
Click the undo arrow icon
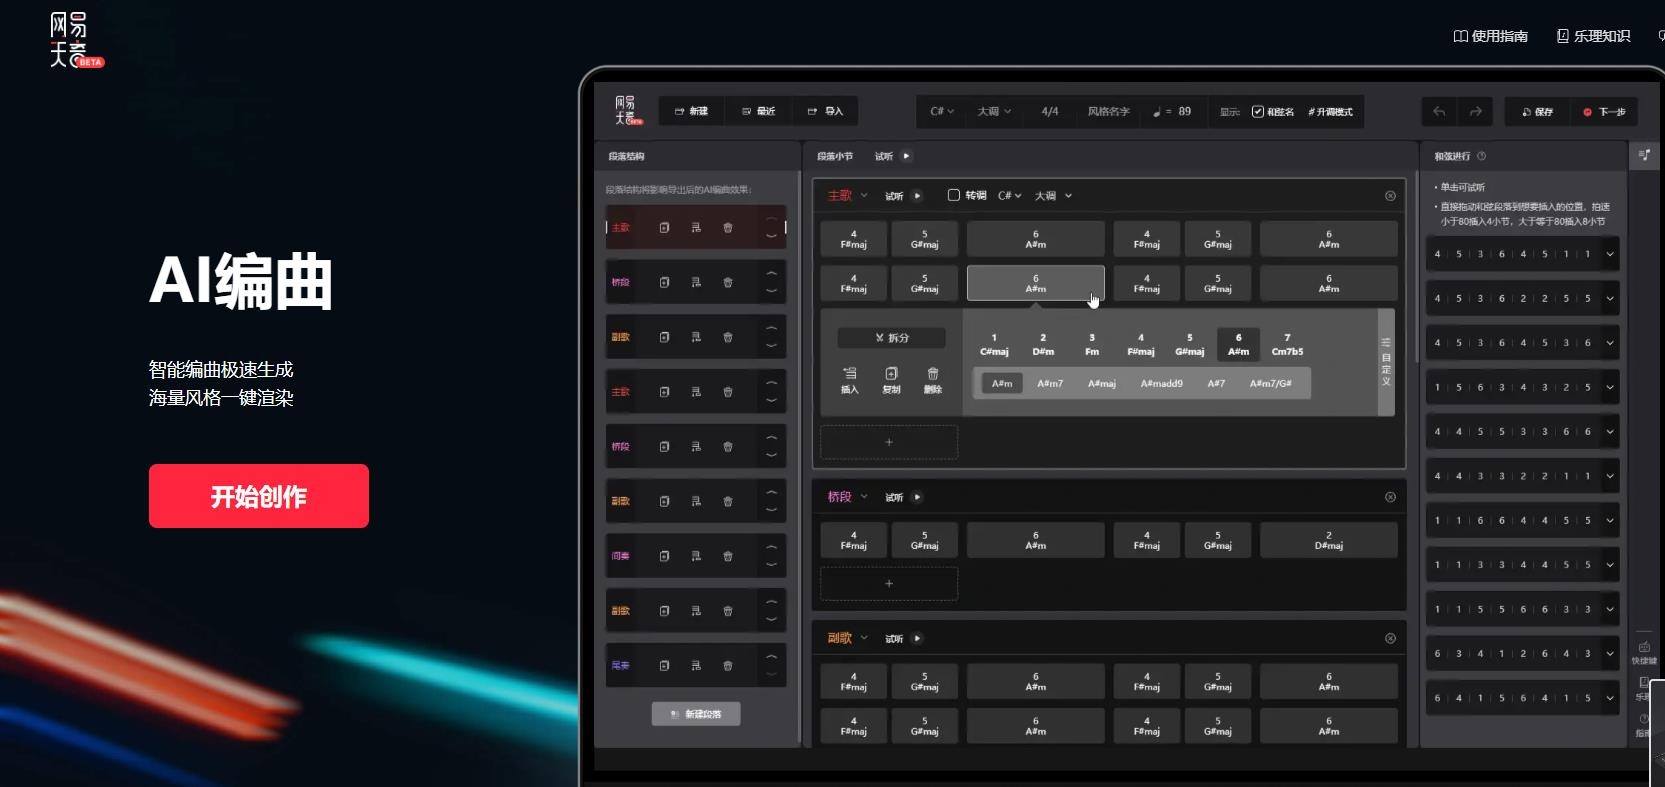pos(1439,111)
